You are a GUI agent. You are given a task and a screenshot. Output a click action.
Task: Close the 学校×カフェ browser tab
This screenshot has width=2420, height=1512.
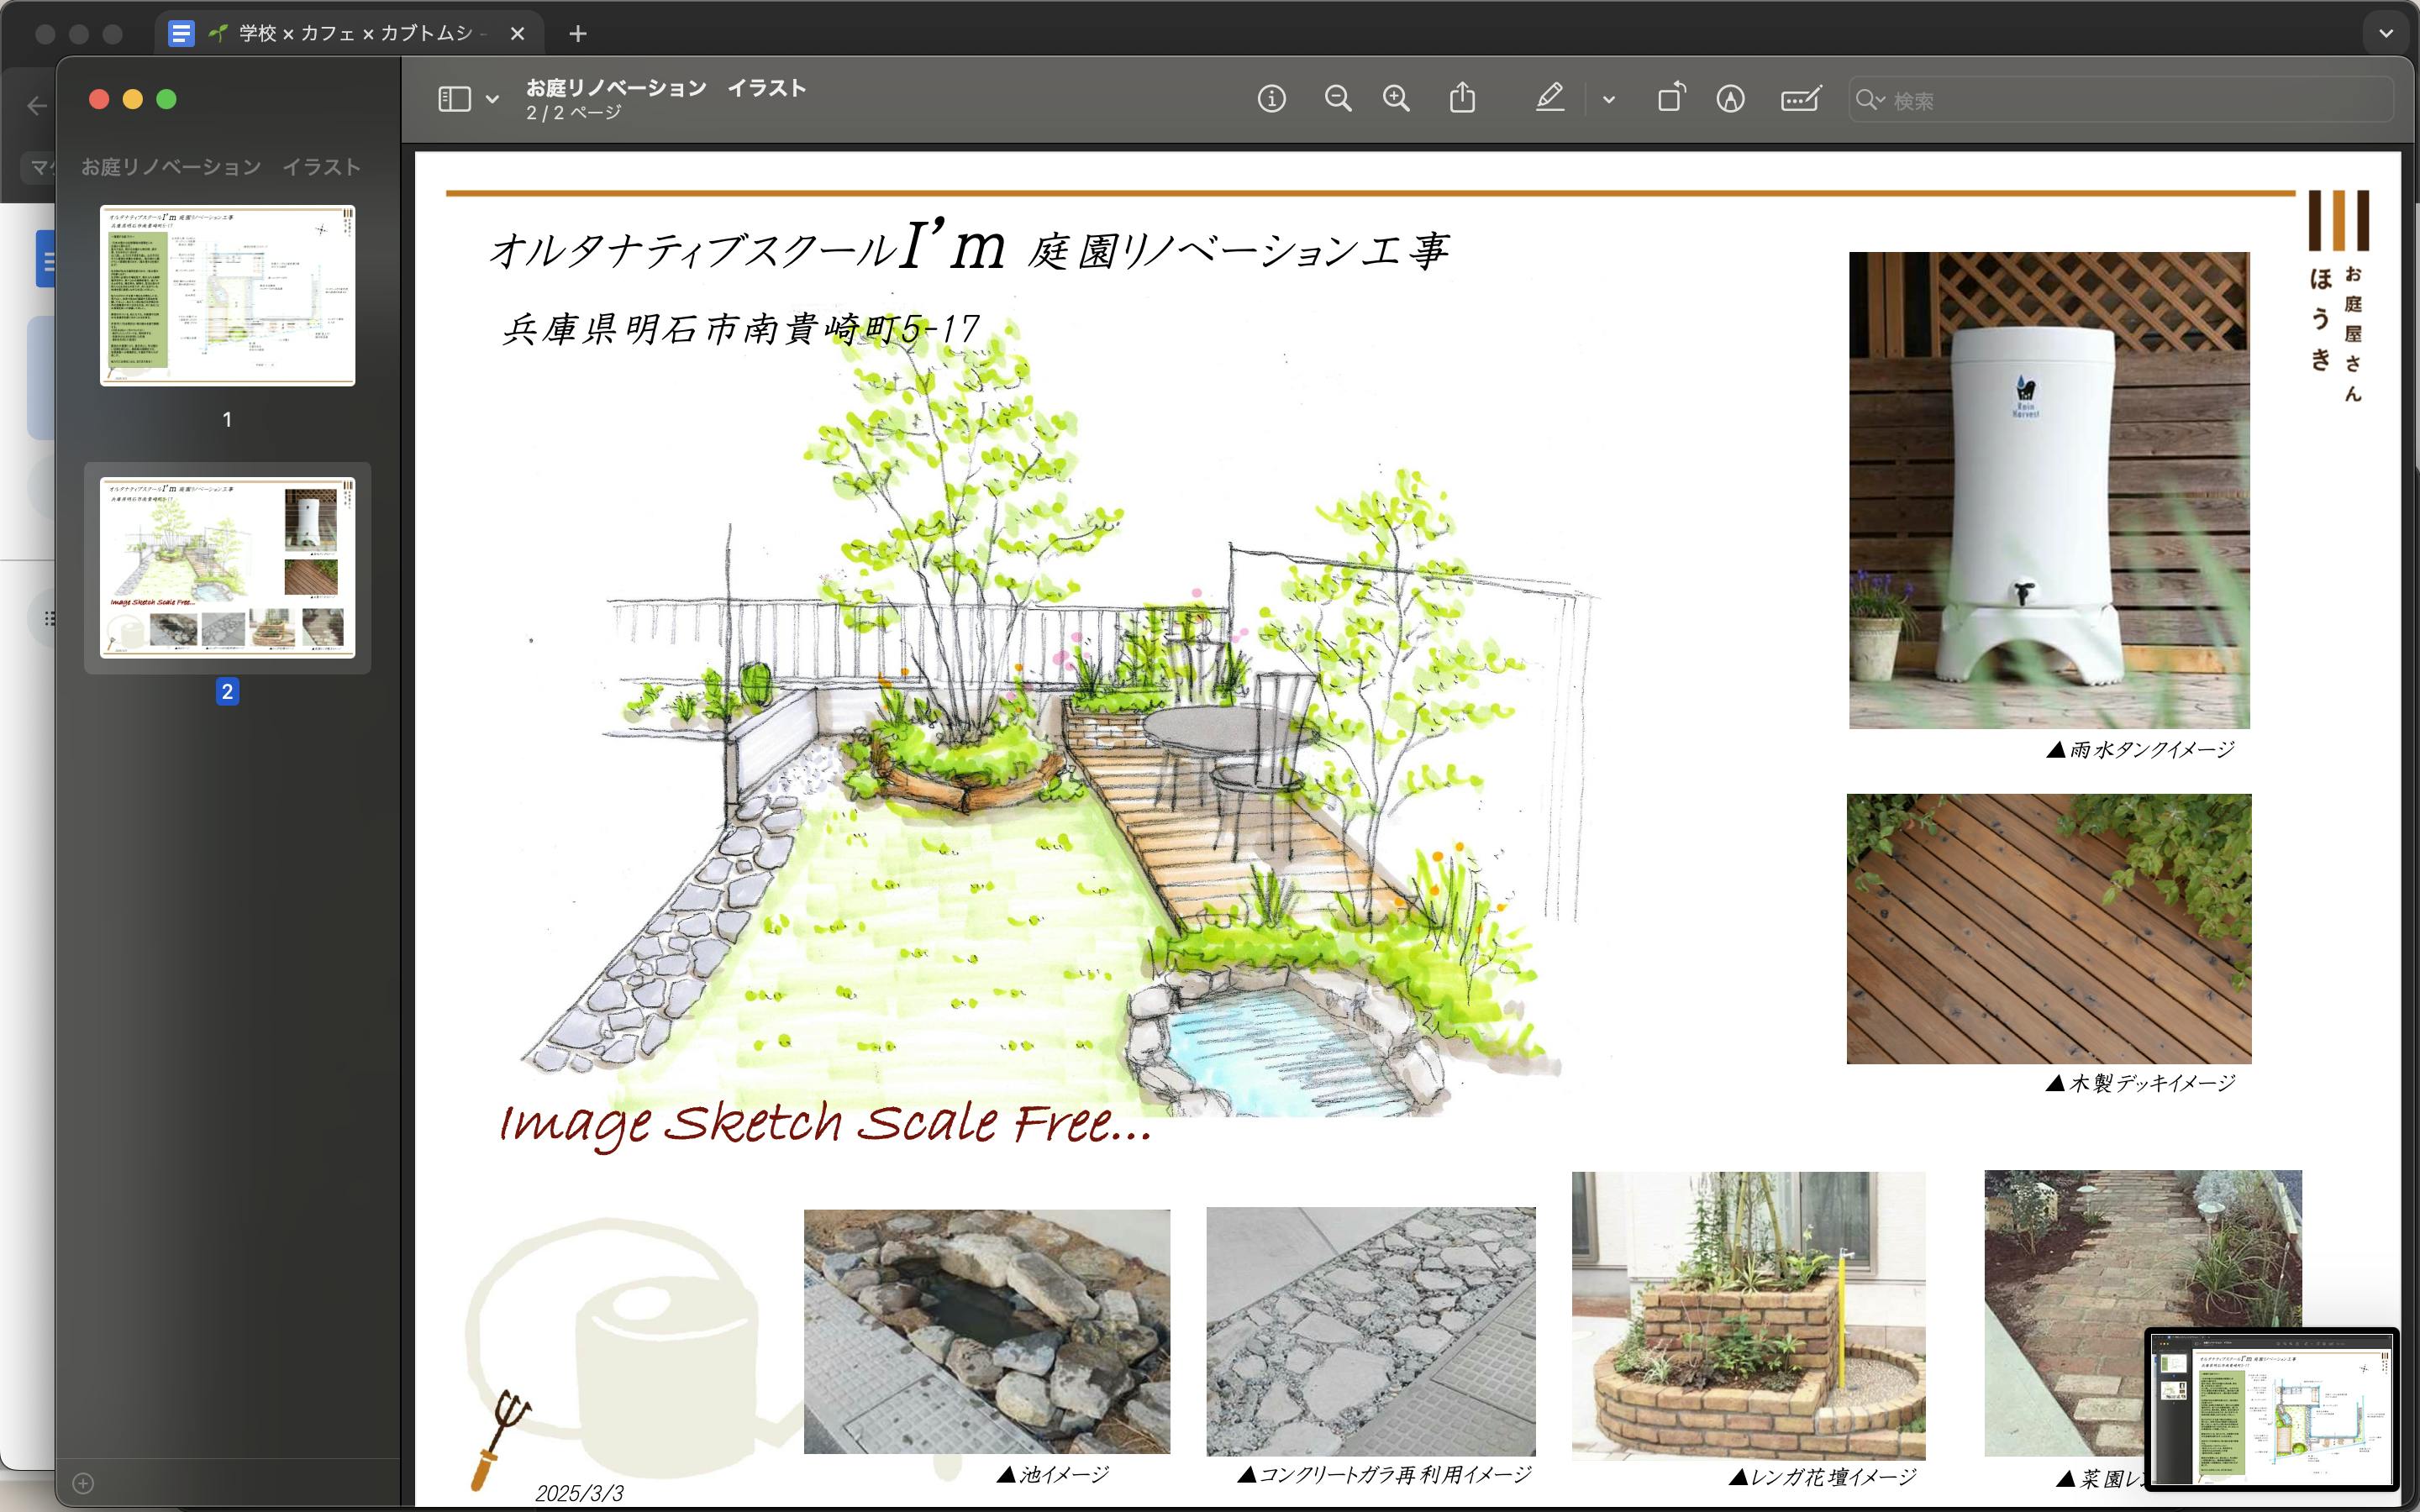(x=517, y=34)
